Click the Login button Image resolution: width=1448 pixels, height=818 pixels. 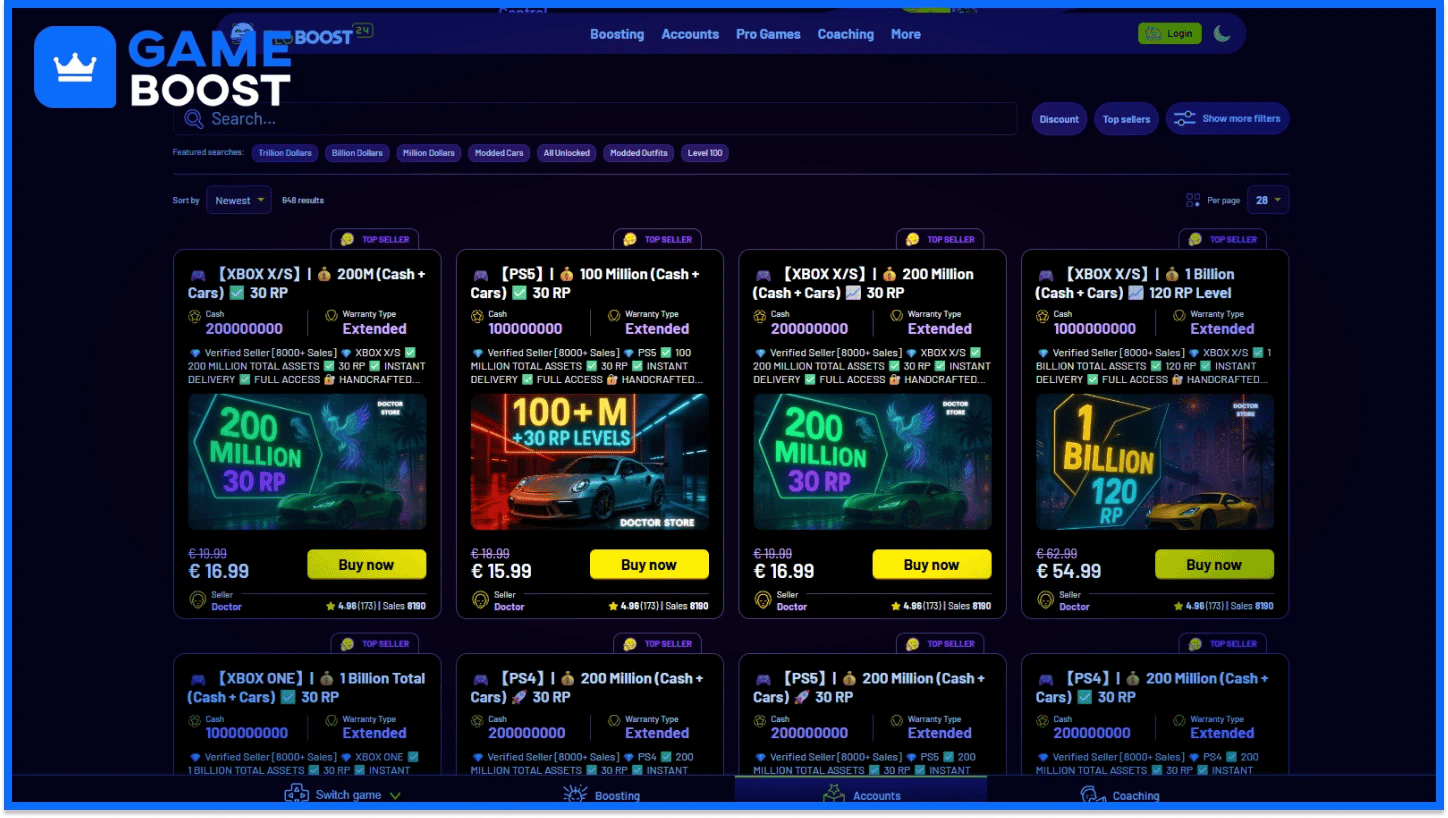pyautogui.click(x=1170, y=33)
